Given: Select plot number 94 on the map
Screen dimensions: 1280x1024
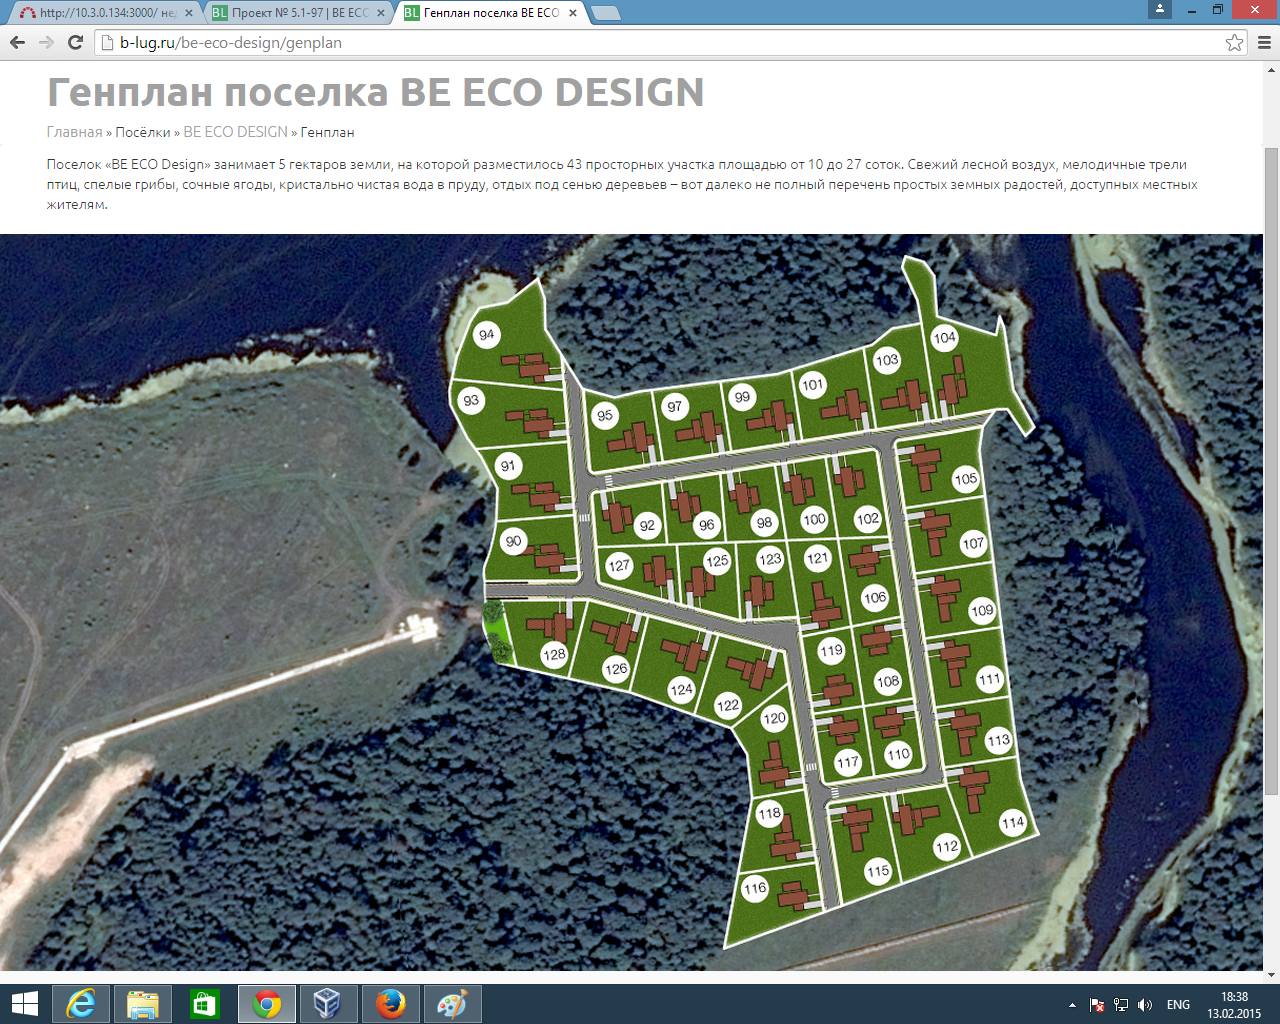Looking at the screenshot, I should (x=486, y=335).
